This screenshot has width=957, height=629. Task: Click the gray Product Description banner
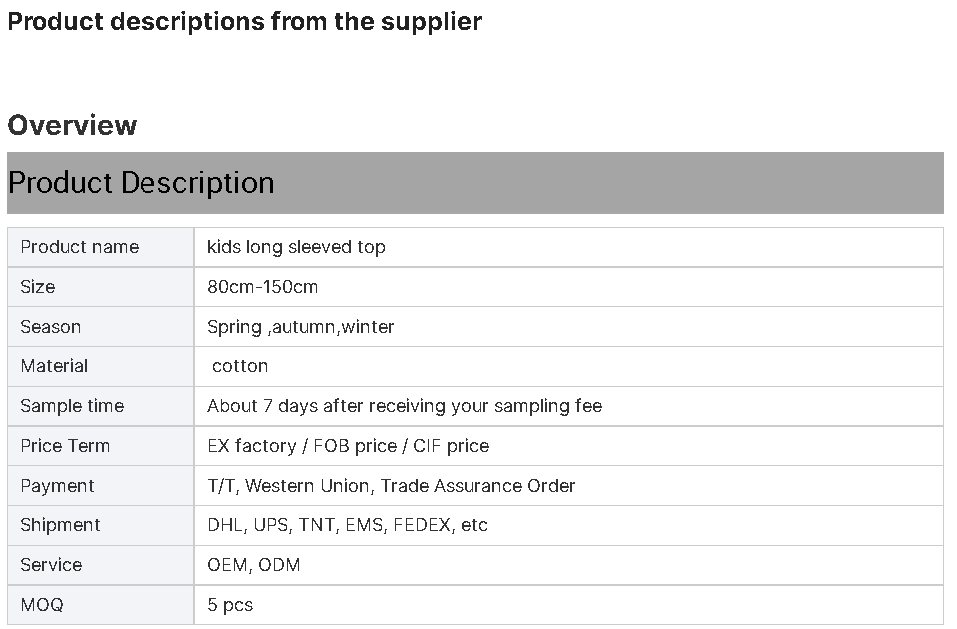click(475, 183)
